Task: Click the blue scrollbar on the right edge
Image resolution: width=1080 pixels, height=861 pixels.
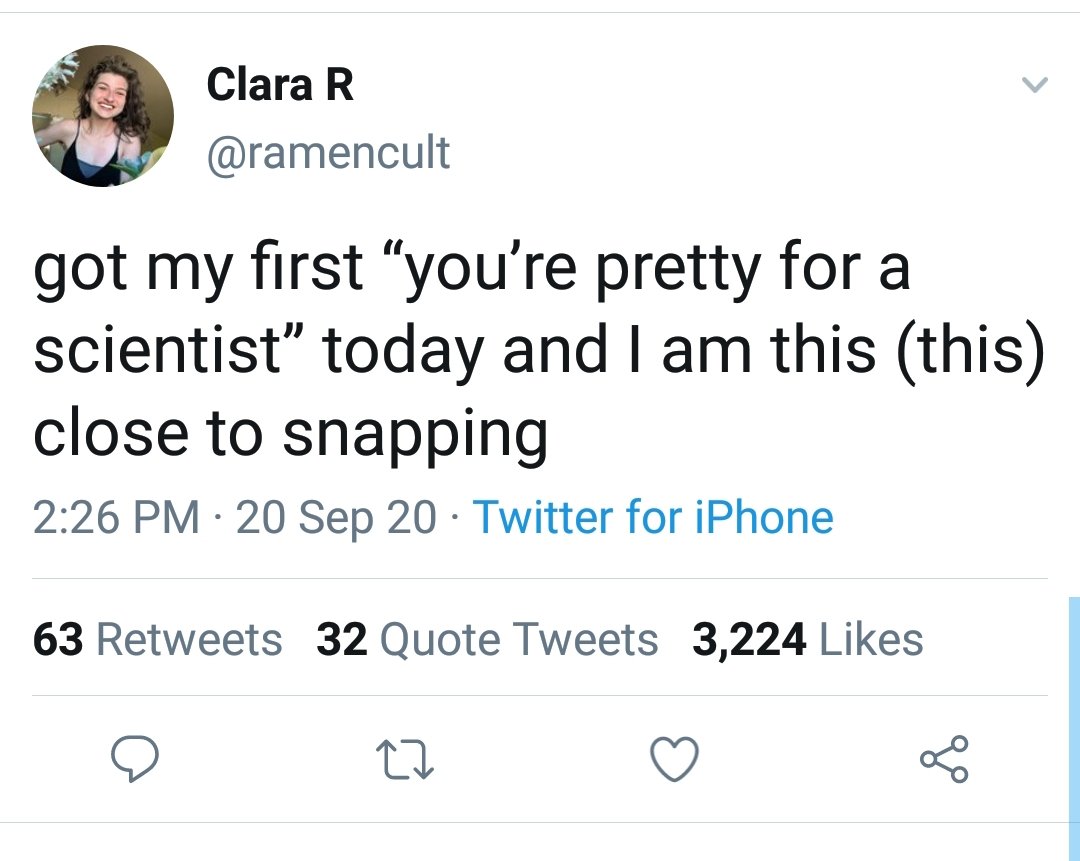Action: (x=1073, y=700)
